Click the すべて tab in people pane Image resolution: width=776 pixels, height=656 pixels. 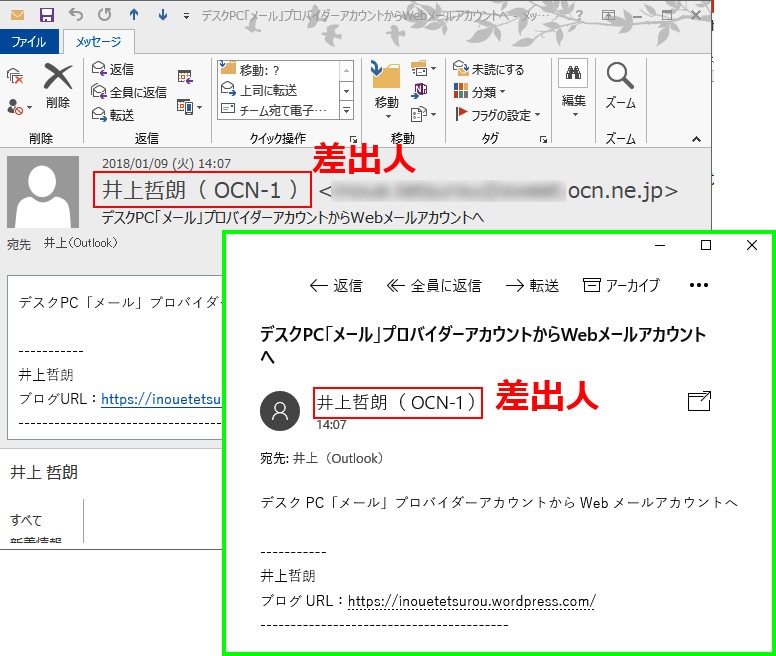coord(26,520)
